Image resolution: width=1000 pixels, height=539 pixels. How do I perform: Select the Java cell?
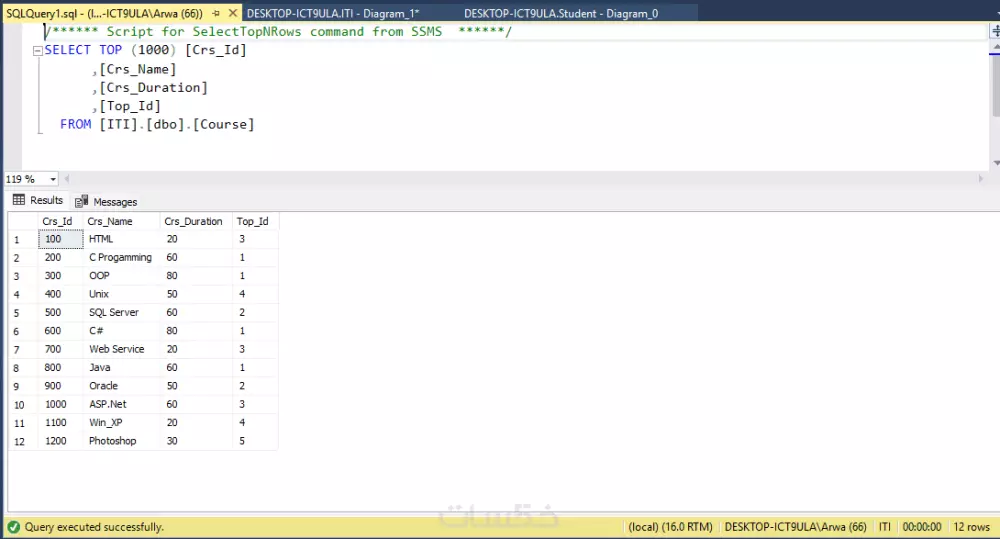tap(121, 367)
